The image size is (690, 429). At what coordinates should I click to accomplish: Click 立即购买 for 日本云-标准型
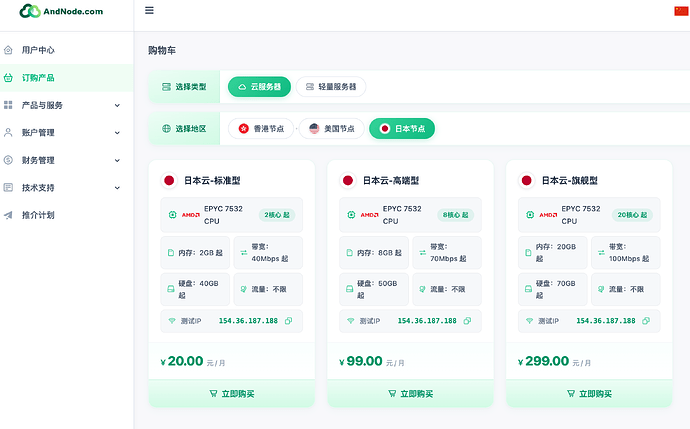[232, 394]
